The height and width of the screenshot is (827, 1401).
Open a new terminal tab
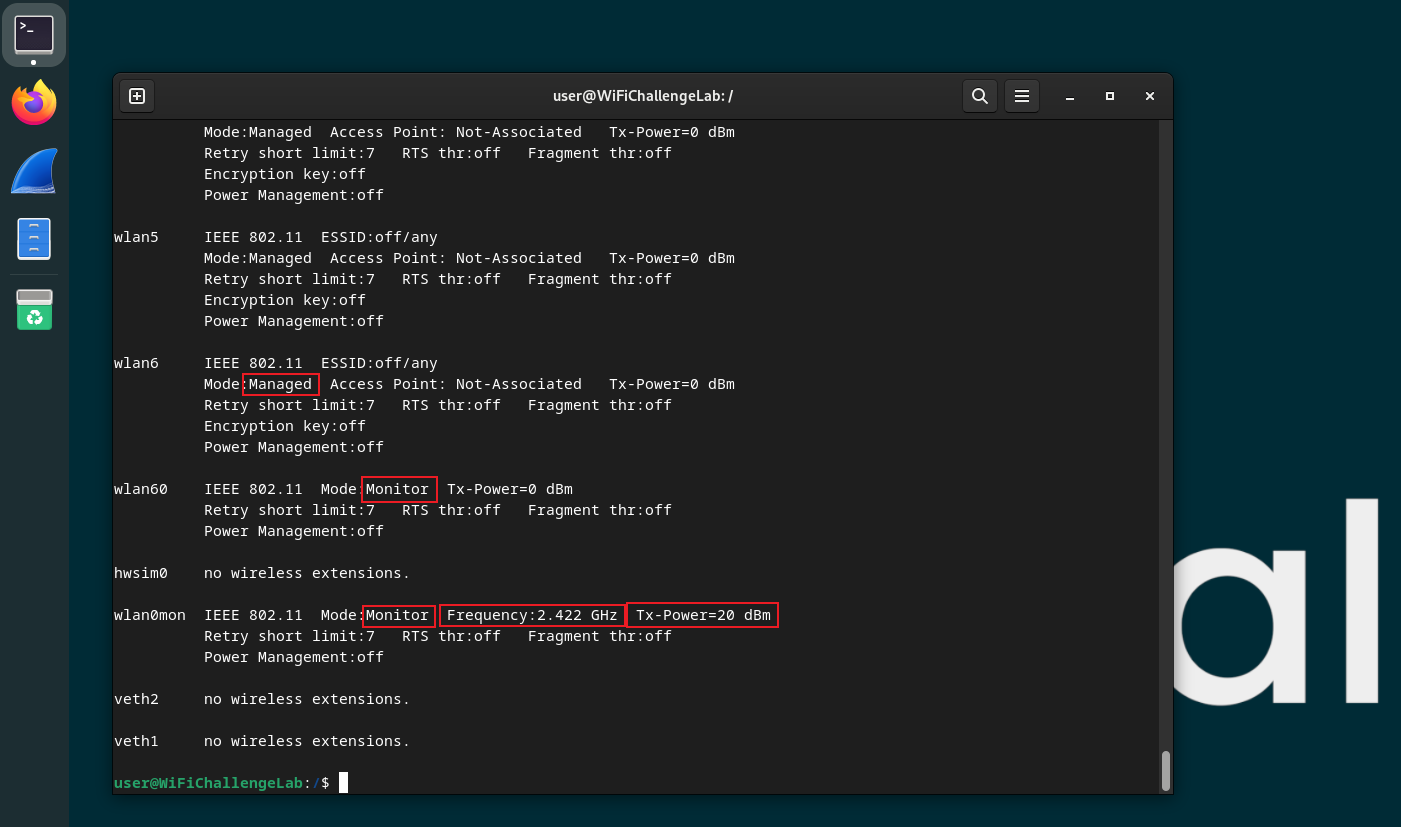137,96
